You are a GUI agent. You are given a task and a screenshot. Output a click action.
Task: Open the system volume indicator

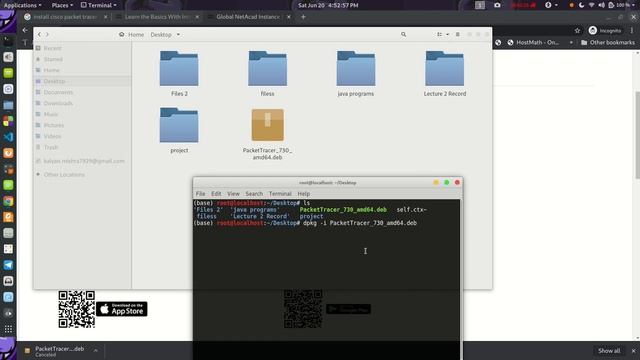point(601,5)
